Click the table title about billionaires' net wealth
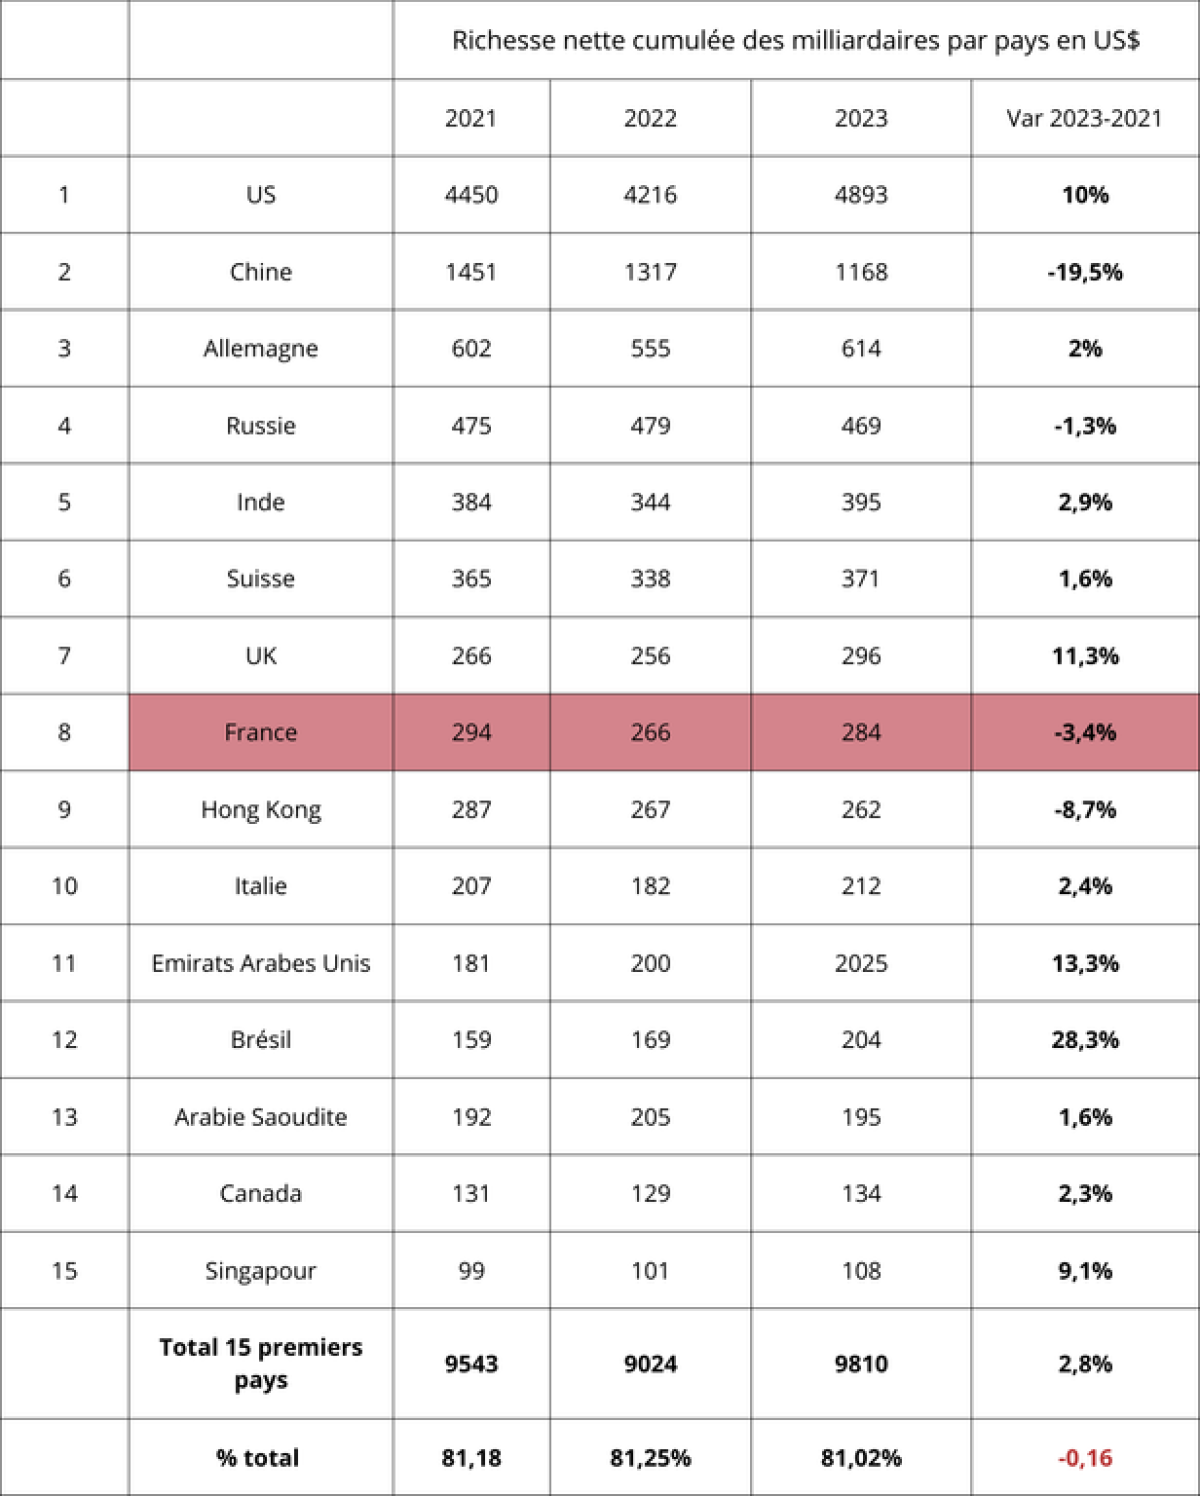This screenshot has width=1200, height=1496. tap(795, 41)
